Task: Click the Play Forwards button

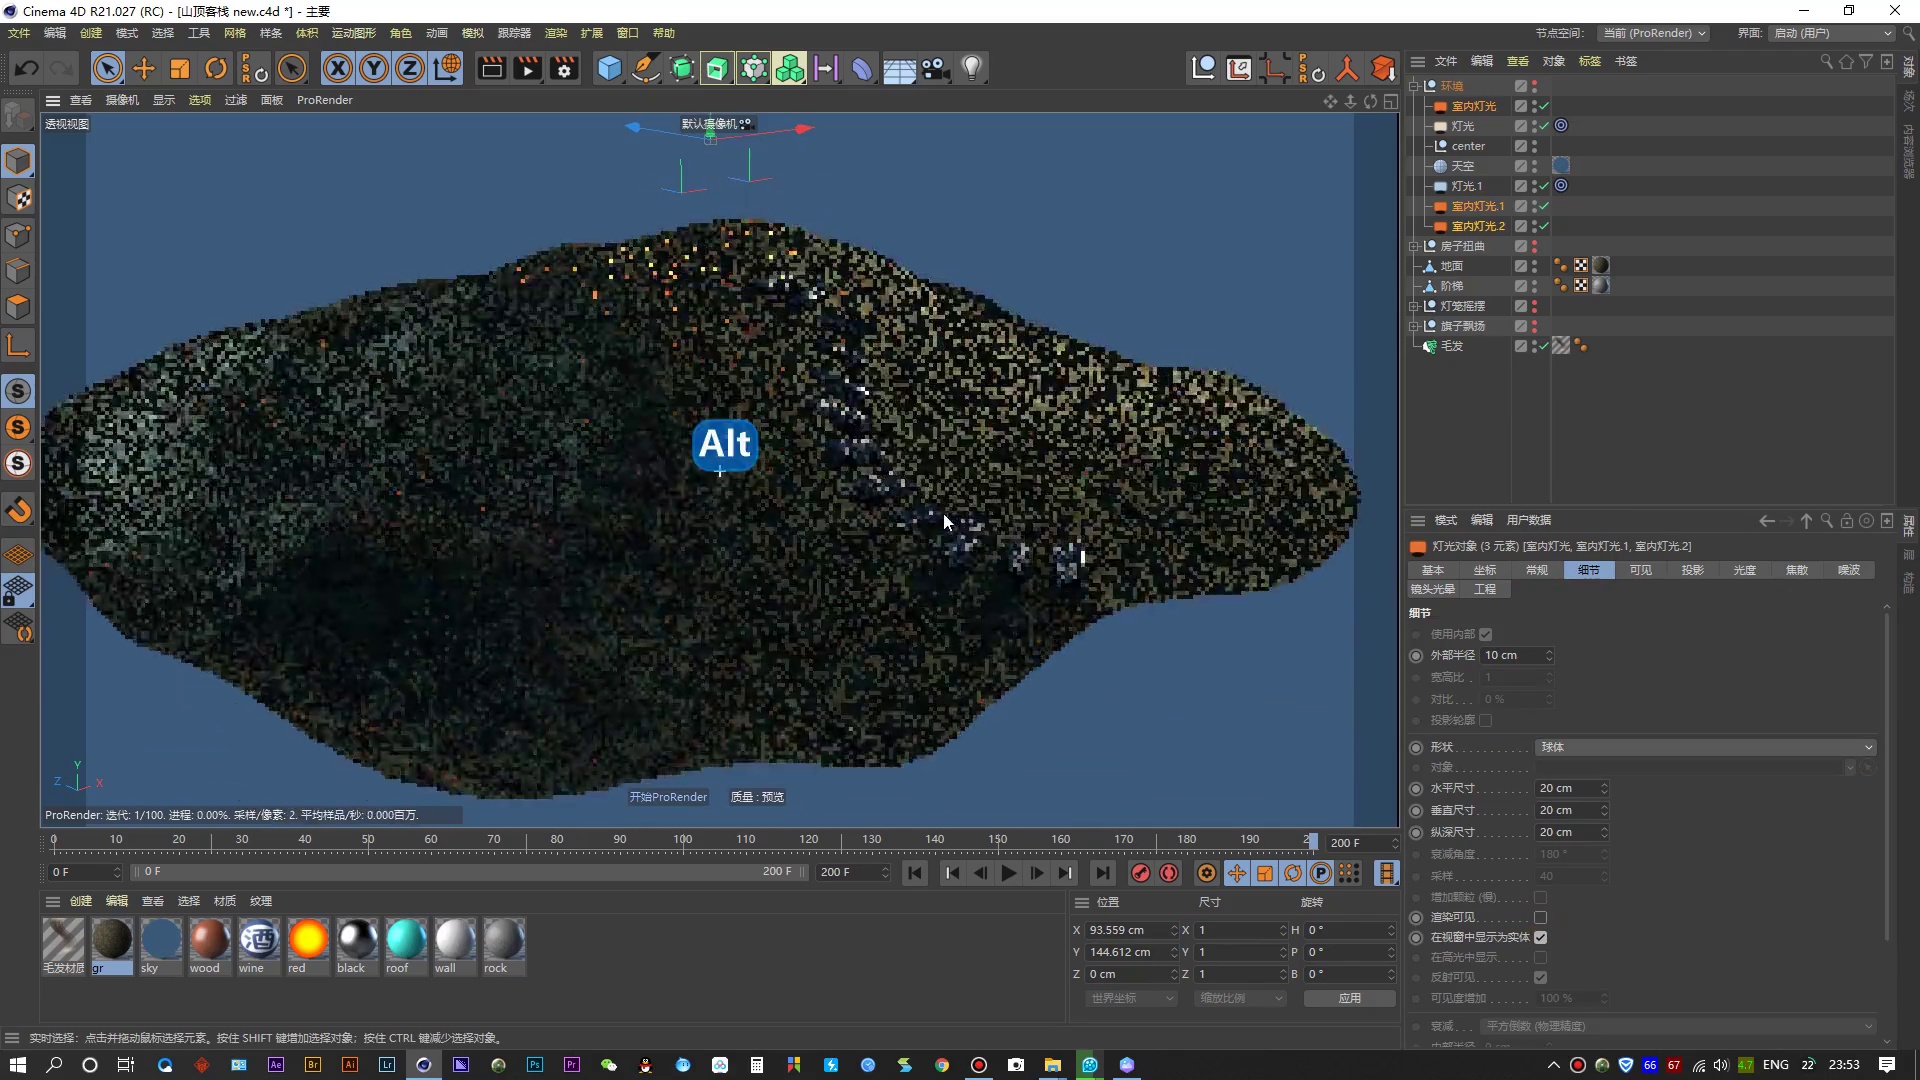Action: click(x=1009, y=873)
